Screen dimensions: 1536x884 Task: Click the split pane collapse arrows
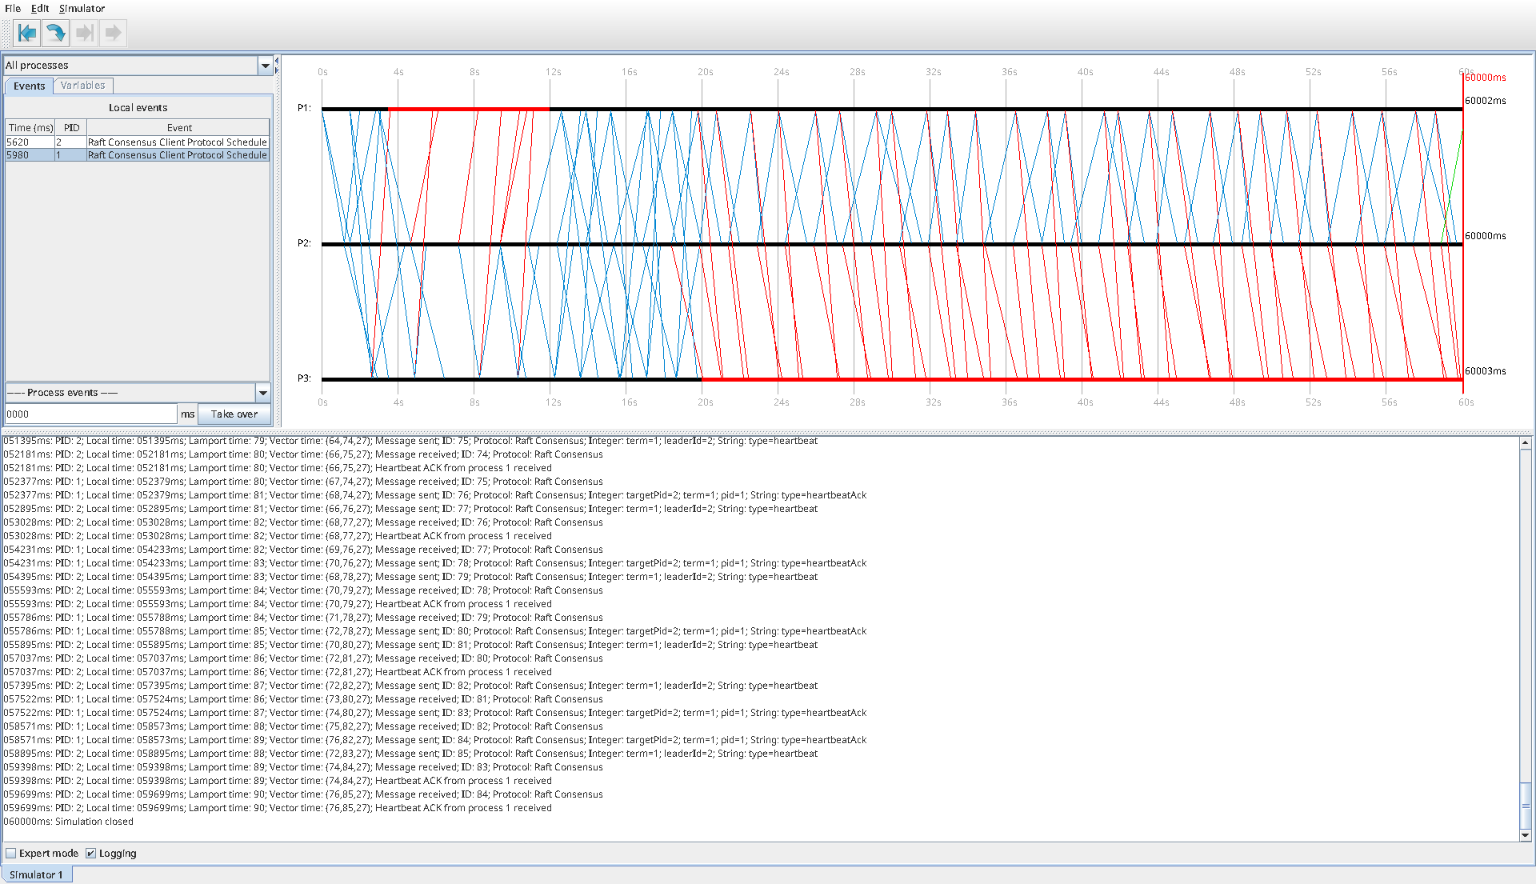[277, 65]
